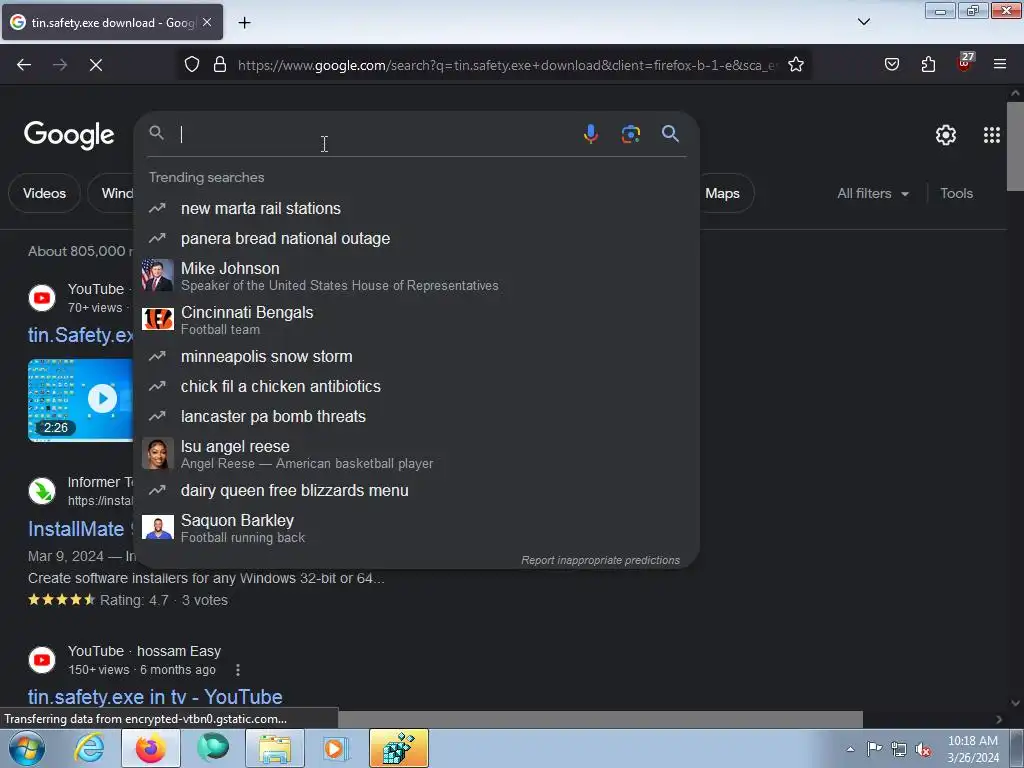
Task: Choose suggestion lancaster pa bomb threats
Action: tap(416, 417)
